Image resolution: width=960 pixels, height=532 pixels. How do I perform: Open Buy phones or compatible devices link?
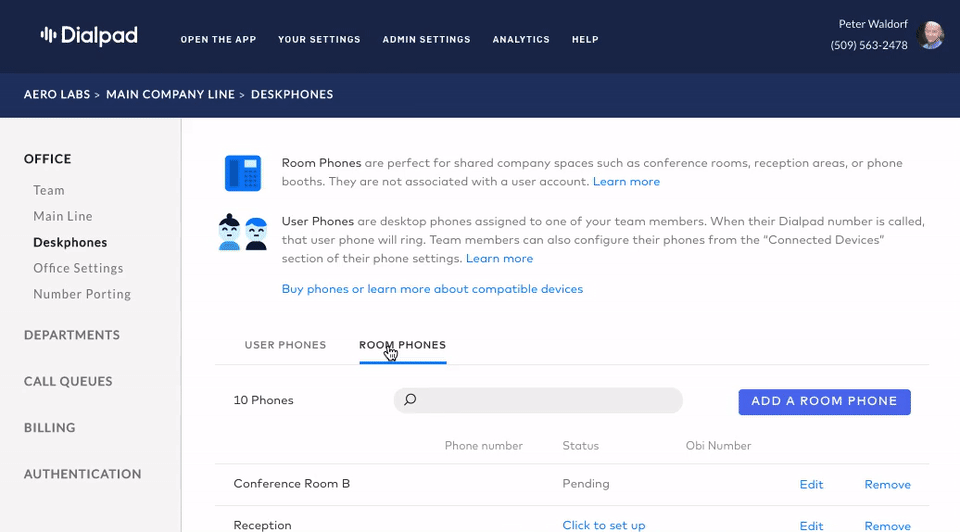[432, 289]
